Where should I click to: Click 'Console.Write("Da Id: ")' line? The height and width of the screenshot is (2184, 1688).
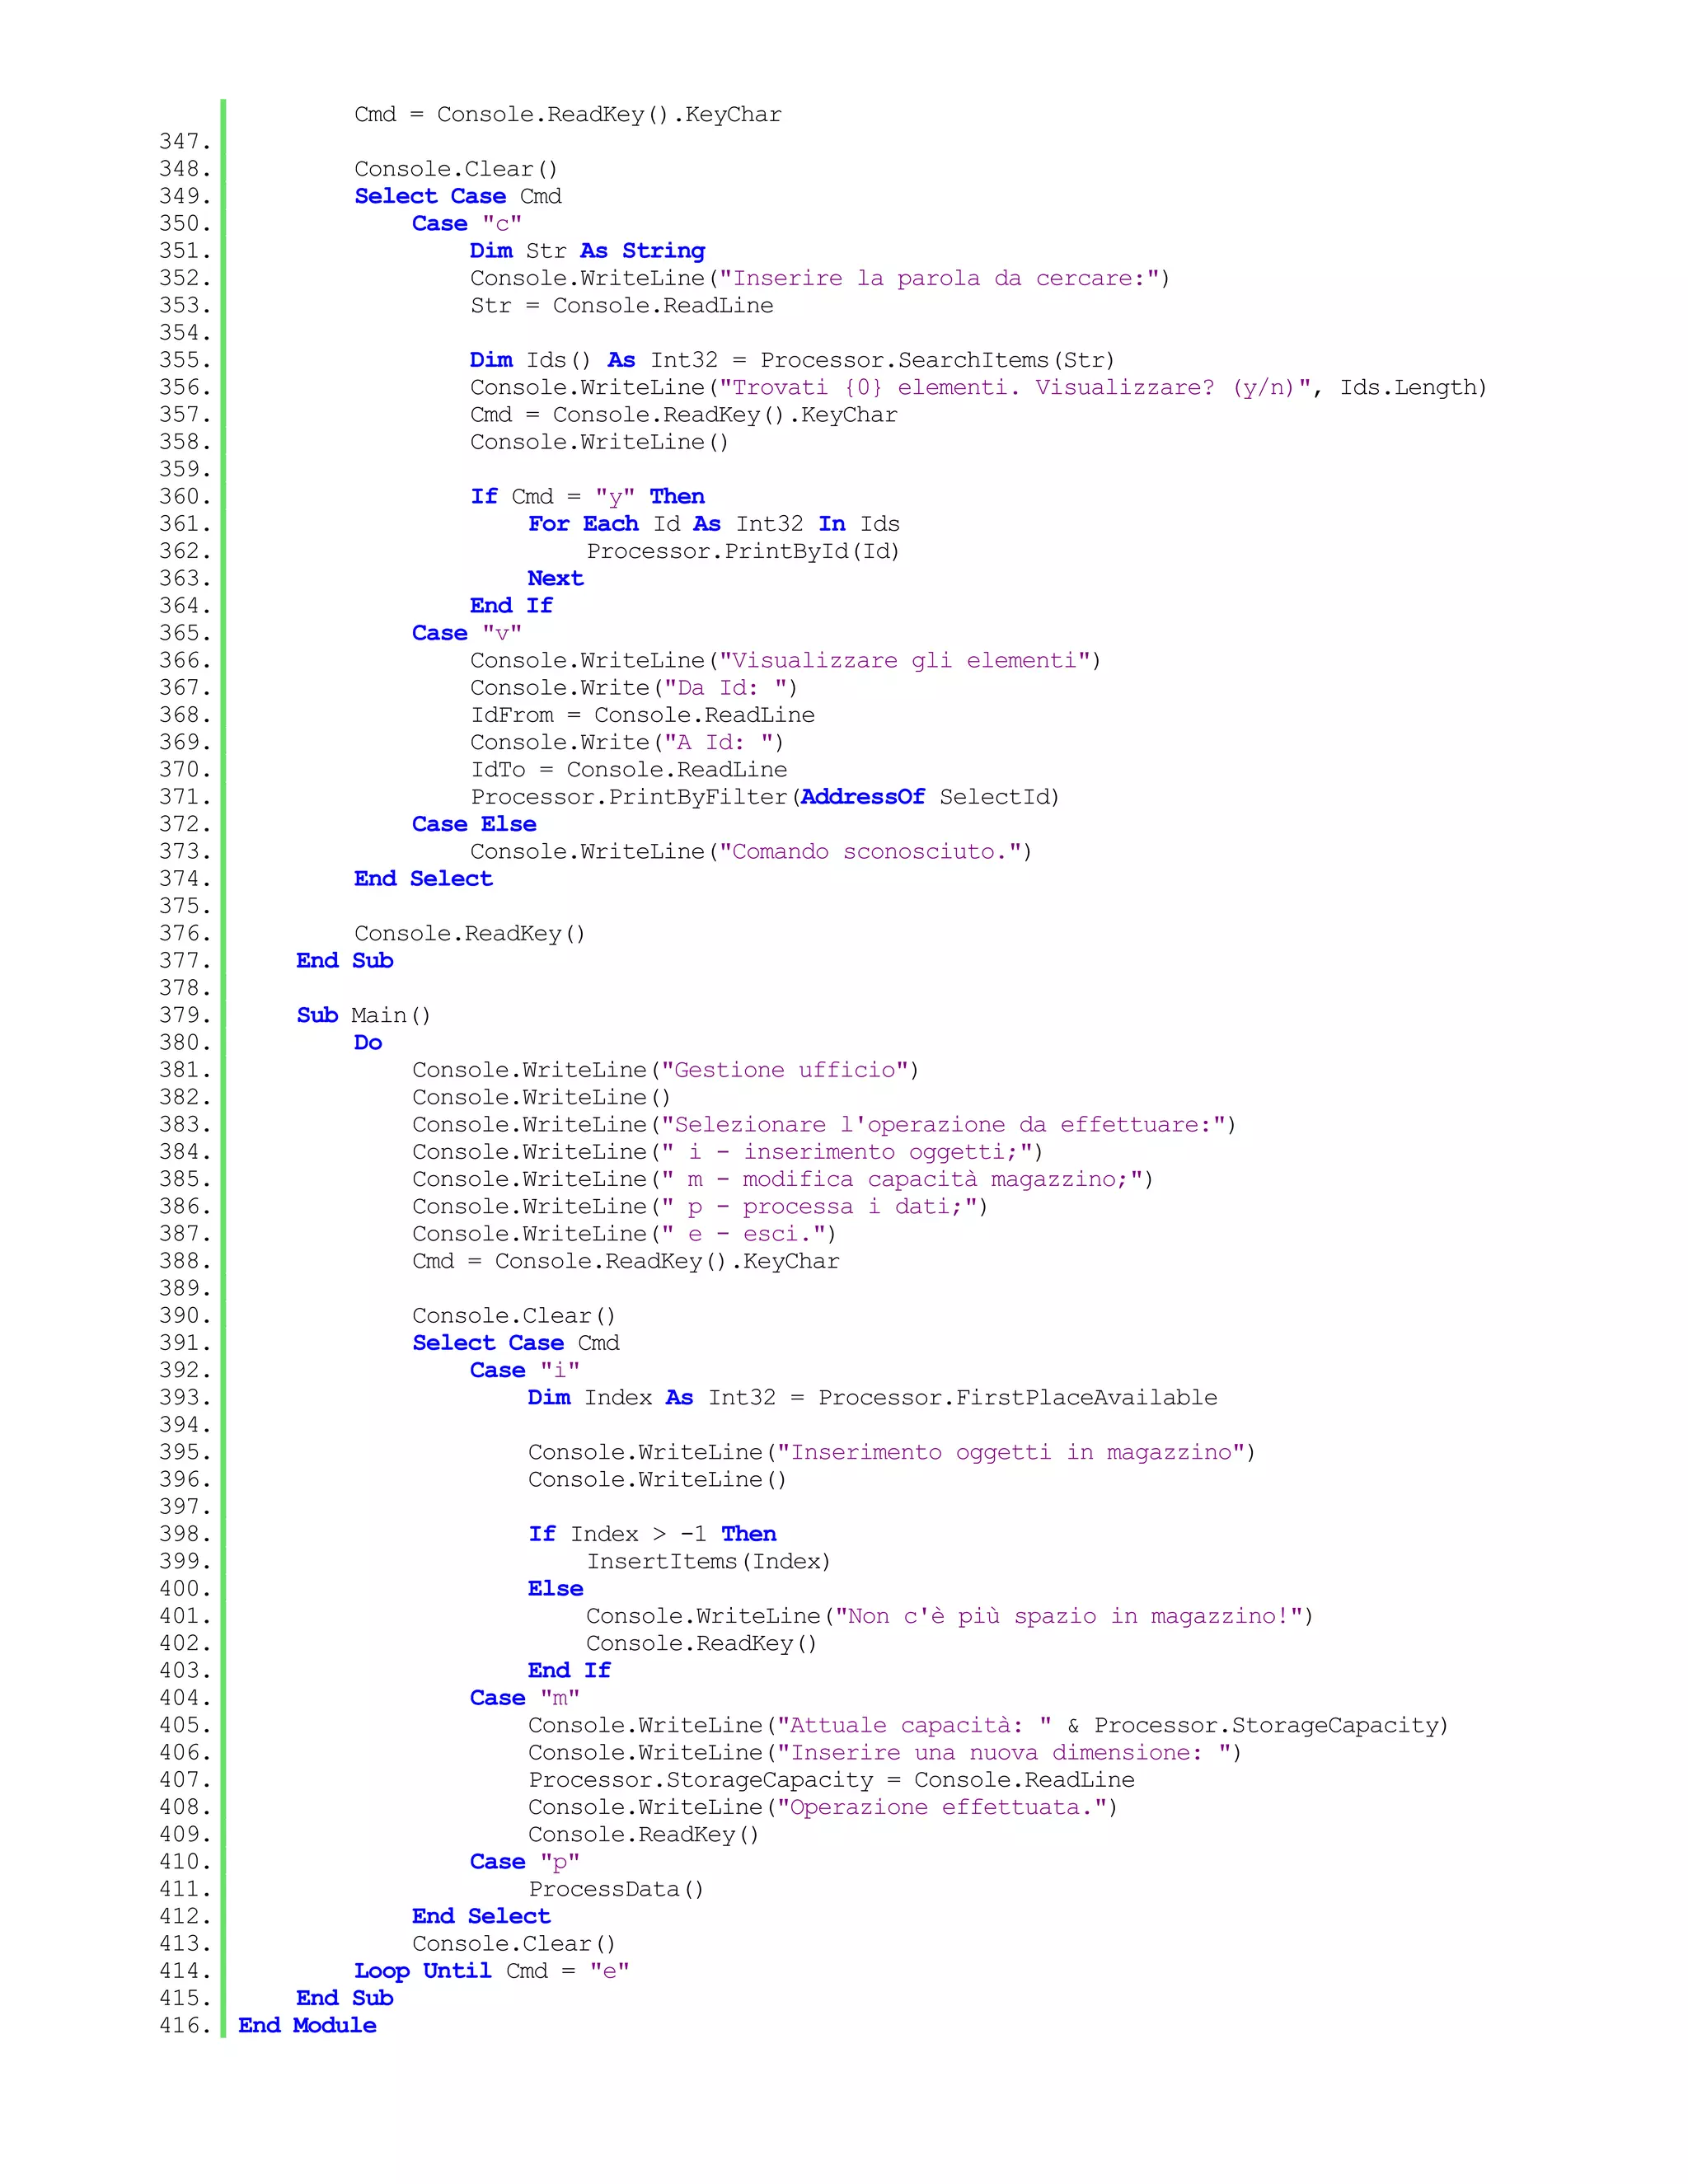point(634,688)
